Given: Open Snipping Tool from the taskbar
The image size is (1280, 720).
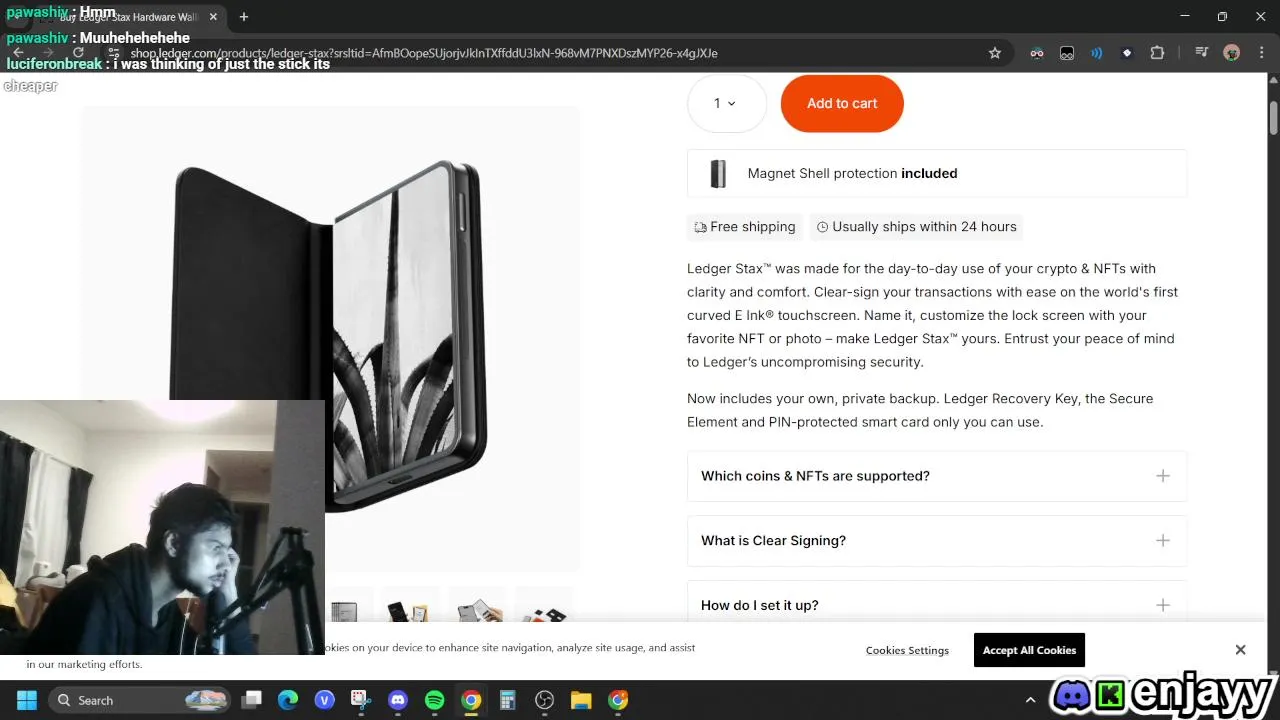Looking at the screenshot, I should pos(361,700).
